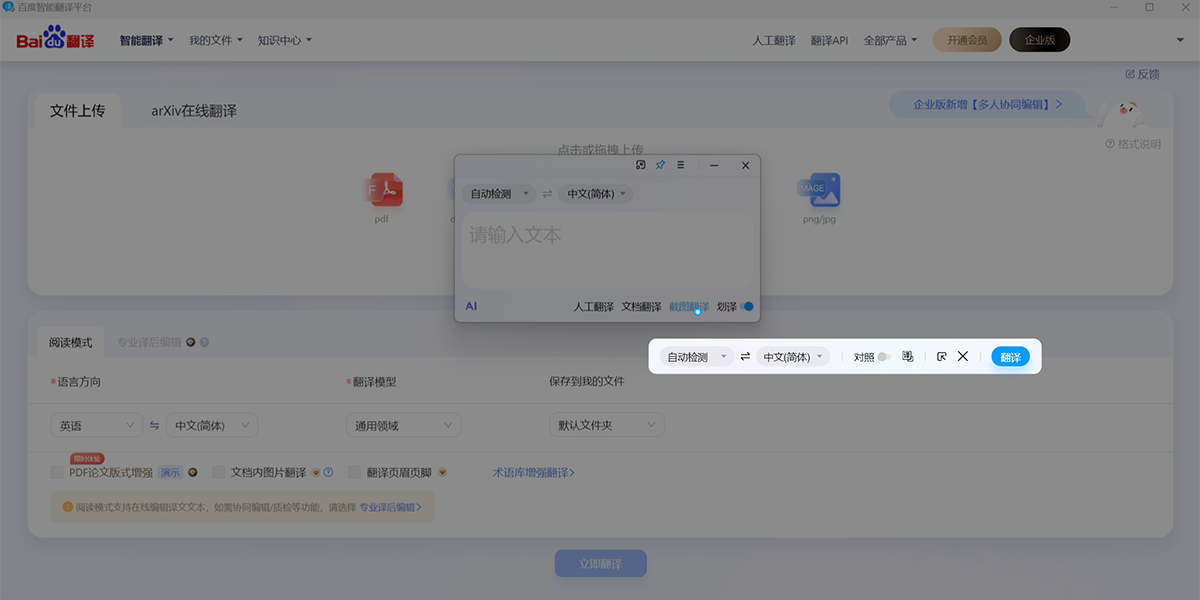Open the 术语库增强翻译 link
Screen dimensions: 1200x600
coord(534,472)
